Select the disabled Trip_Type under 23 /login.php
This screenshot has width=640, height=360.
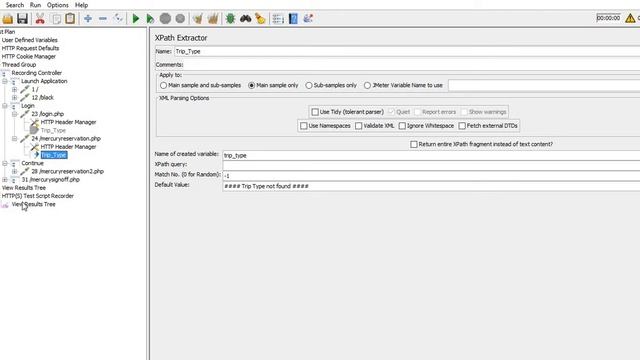click(53, 130)
